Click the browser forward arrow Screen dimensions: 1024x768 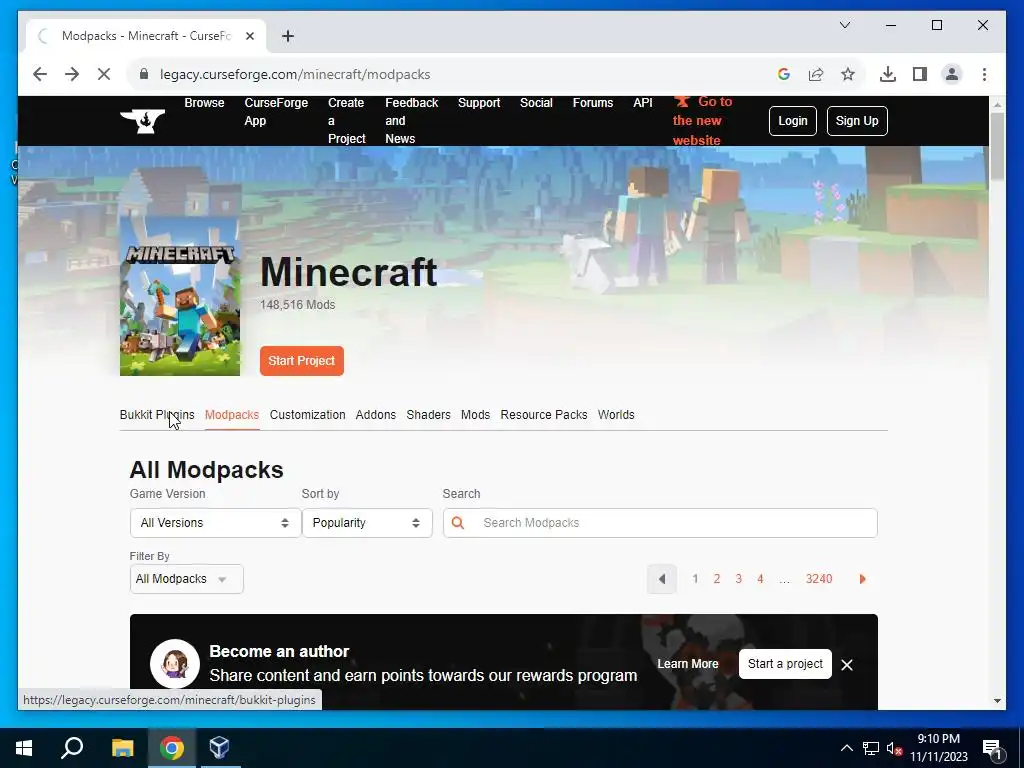tap(72, 74)
